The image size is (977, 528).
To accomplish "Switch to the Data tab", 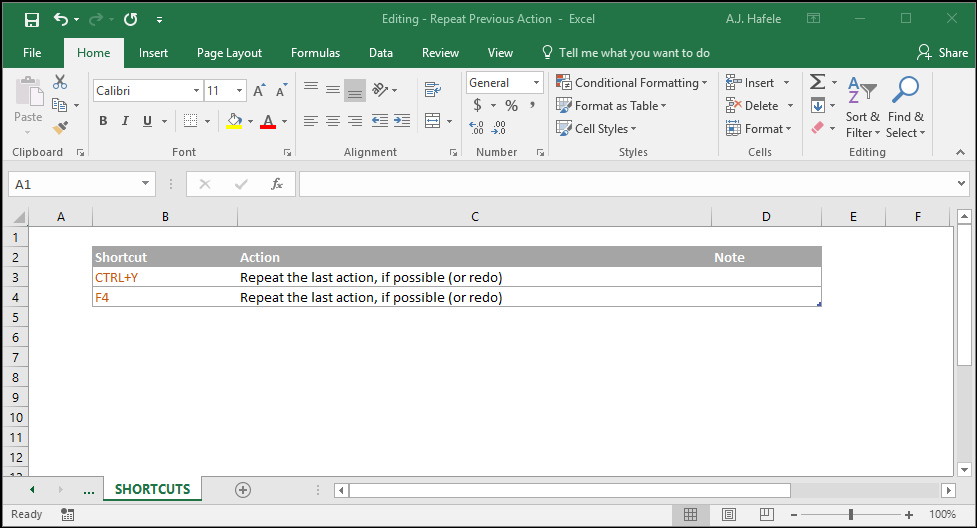I will point(381,53).
